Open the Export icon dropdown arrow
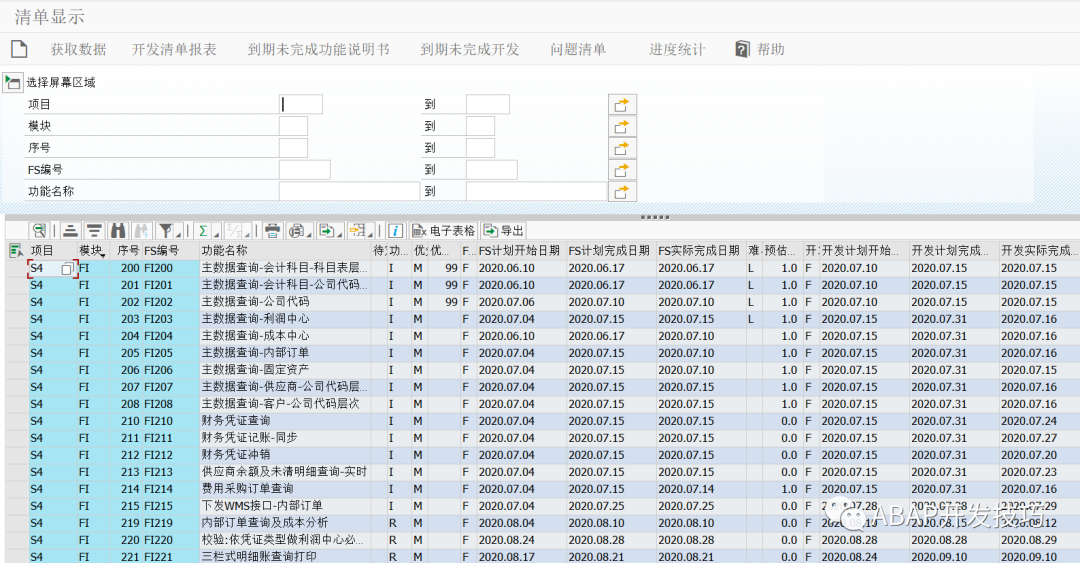 coord(340,235)
